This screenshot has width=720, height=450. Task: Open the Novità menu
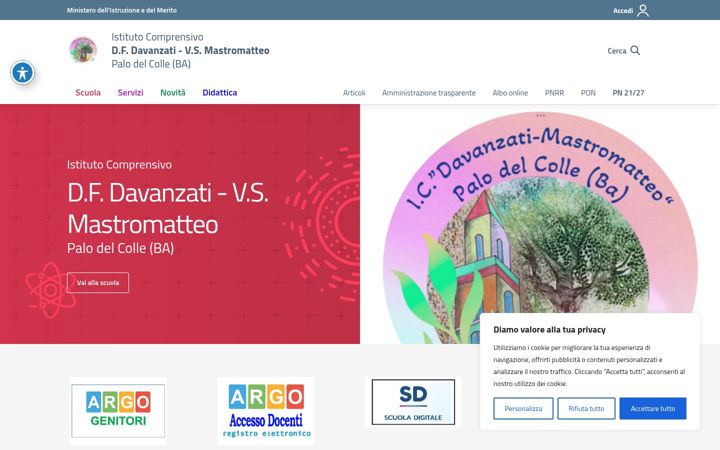click(173, 93)
